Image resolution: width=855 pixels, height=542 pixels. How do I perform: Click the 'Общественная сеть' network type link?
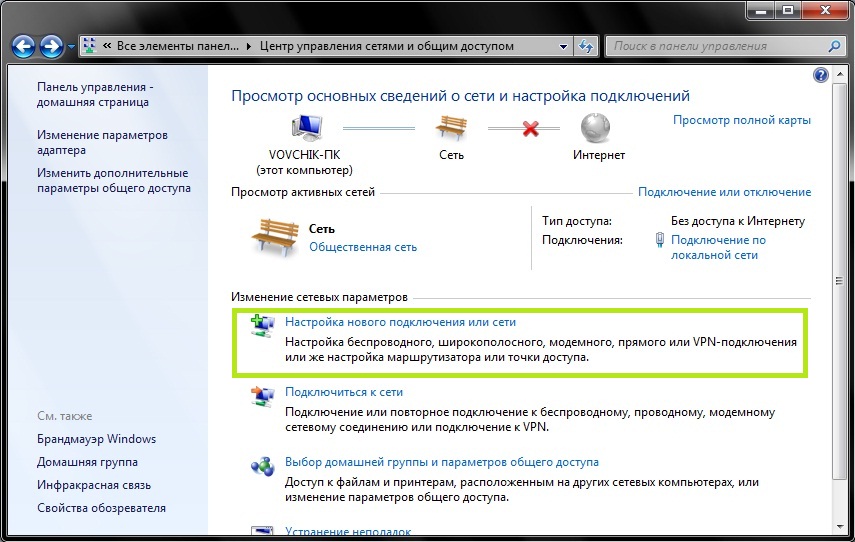[363, 247]
